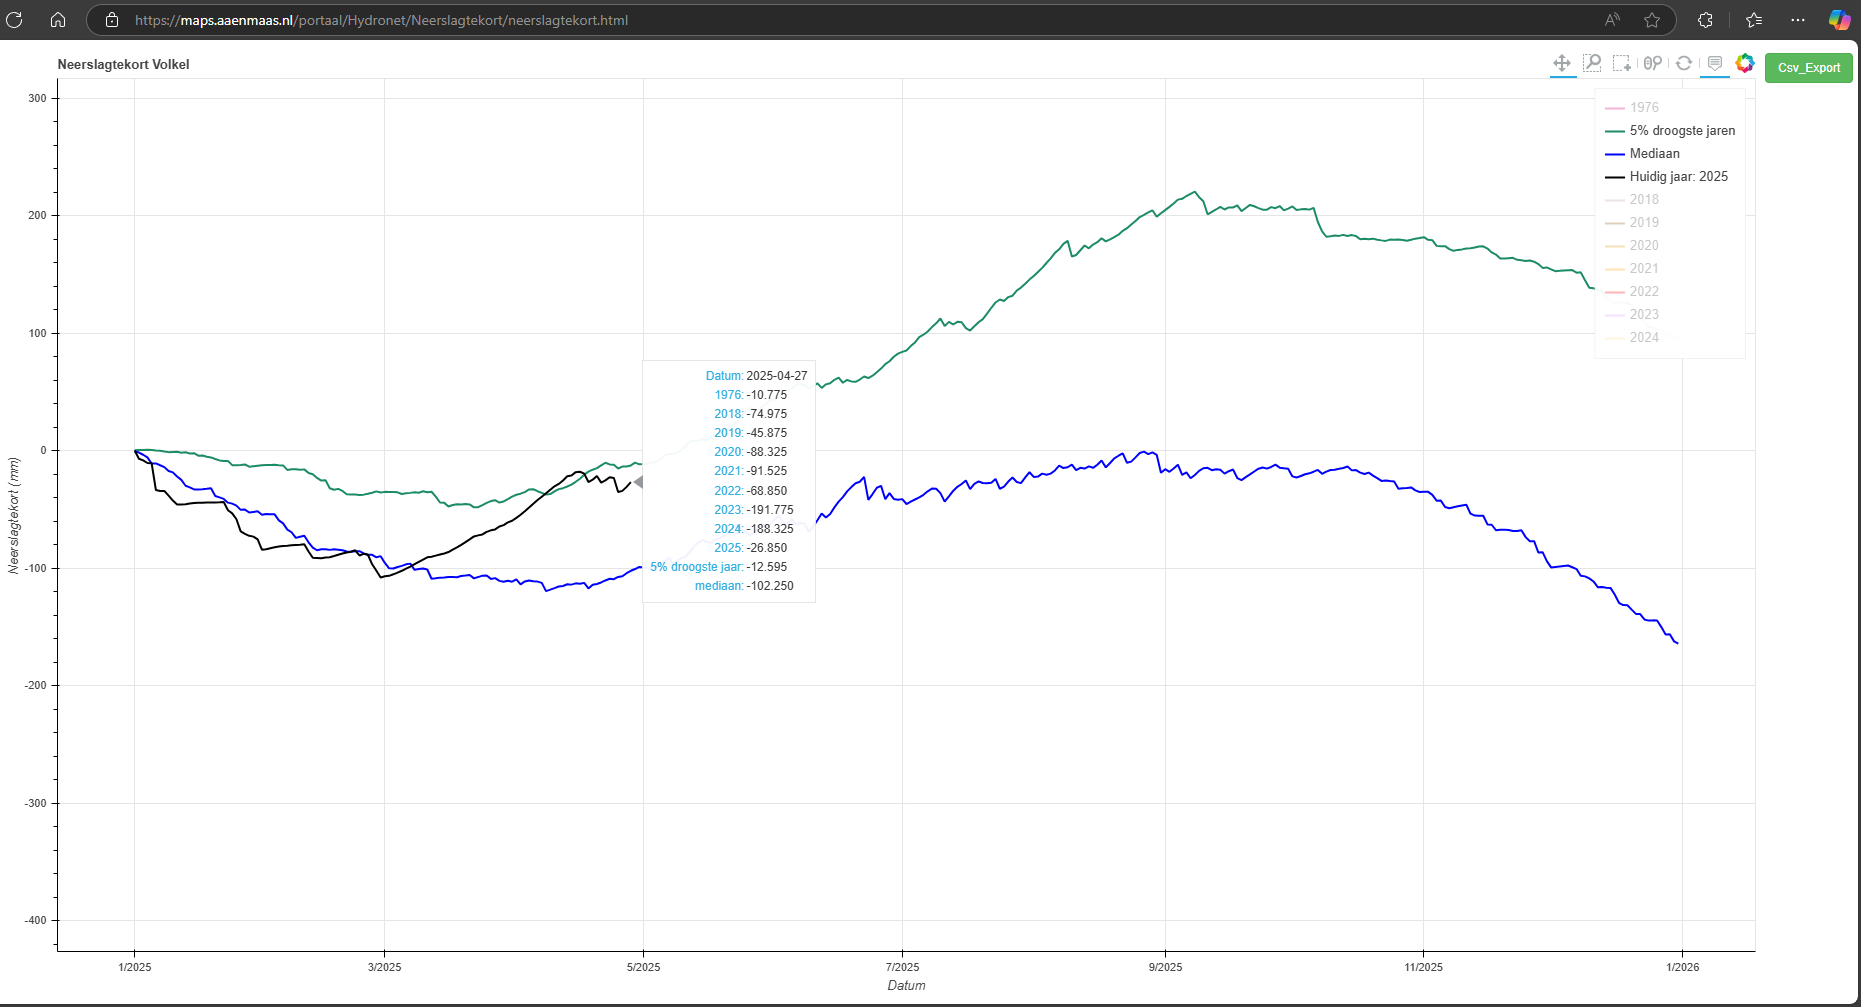View site information via lock icon
This screenshot has height=1007, width=1861.
[x=112, y=20]
